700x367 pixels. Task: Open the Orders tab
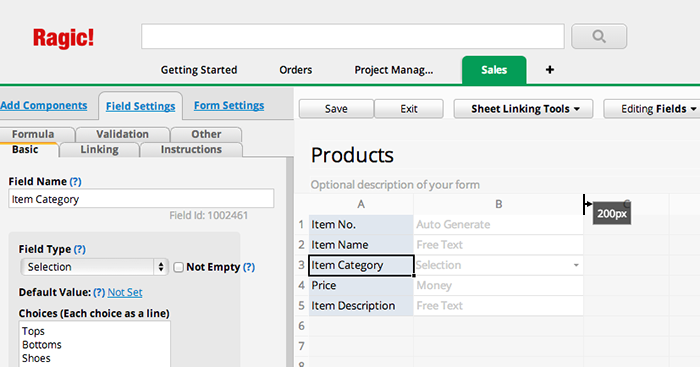296,70
